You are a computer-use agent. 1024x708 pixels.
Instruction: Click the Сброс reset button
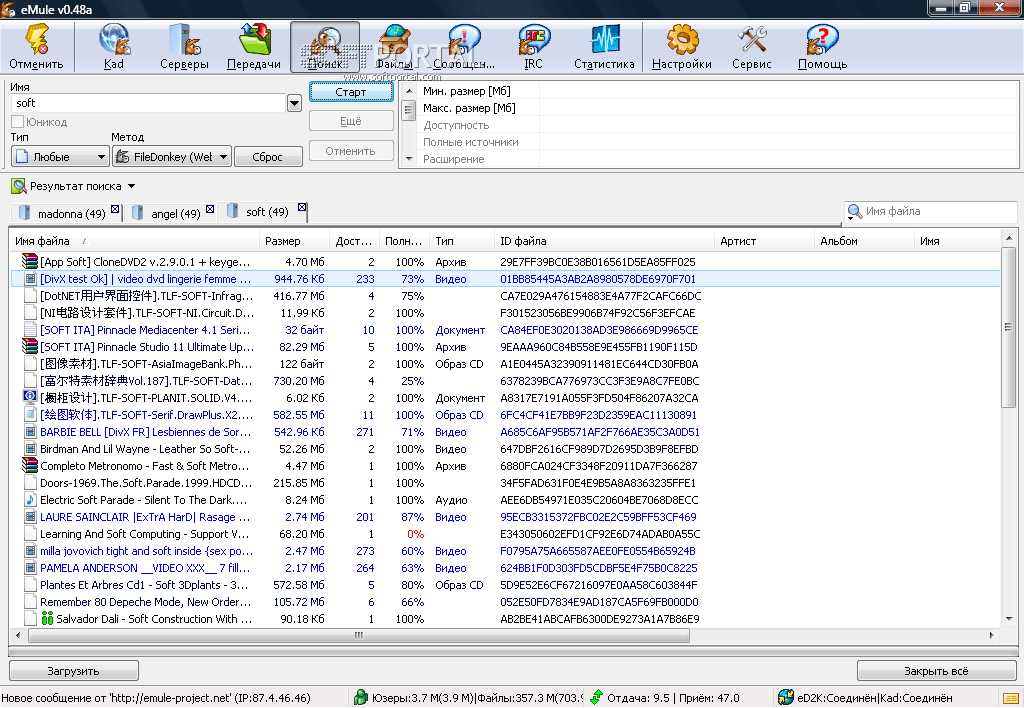click(x=268, y=157)
